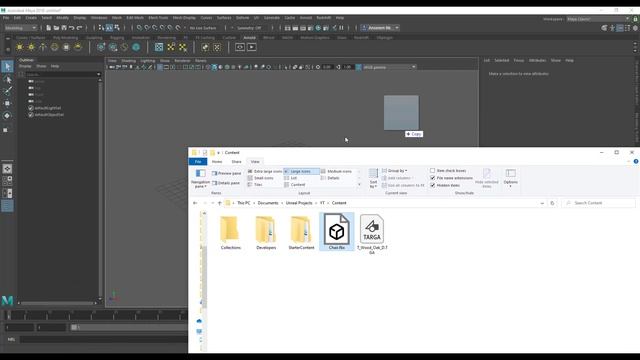Click the Redo arrow in Maya status line
Viewport: 640px width, 360px height.
[x=79, y=28]
